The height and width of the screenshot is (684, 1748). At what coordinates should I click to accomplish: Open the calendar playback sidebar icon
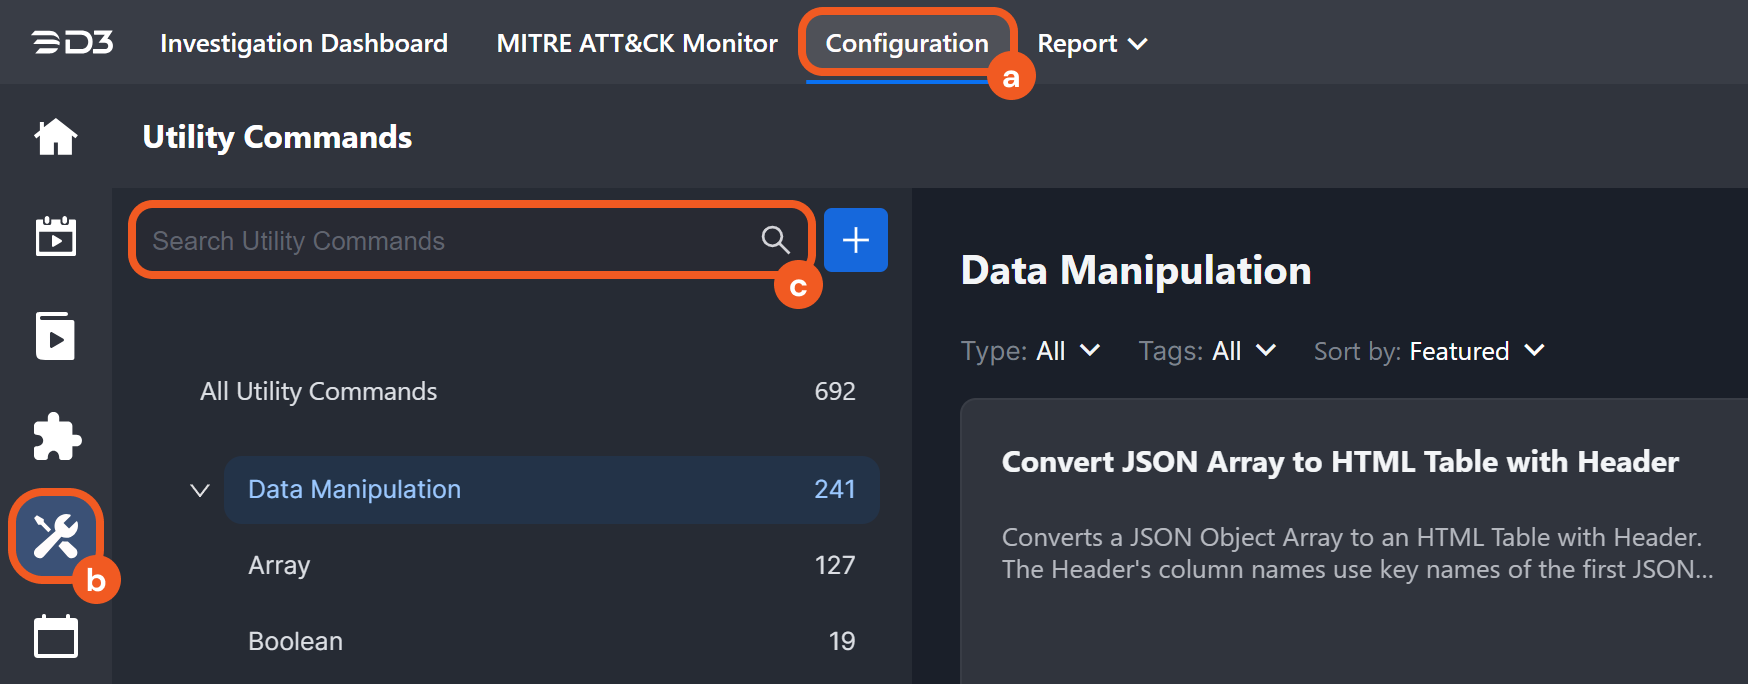click(x=56, y=236)
